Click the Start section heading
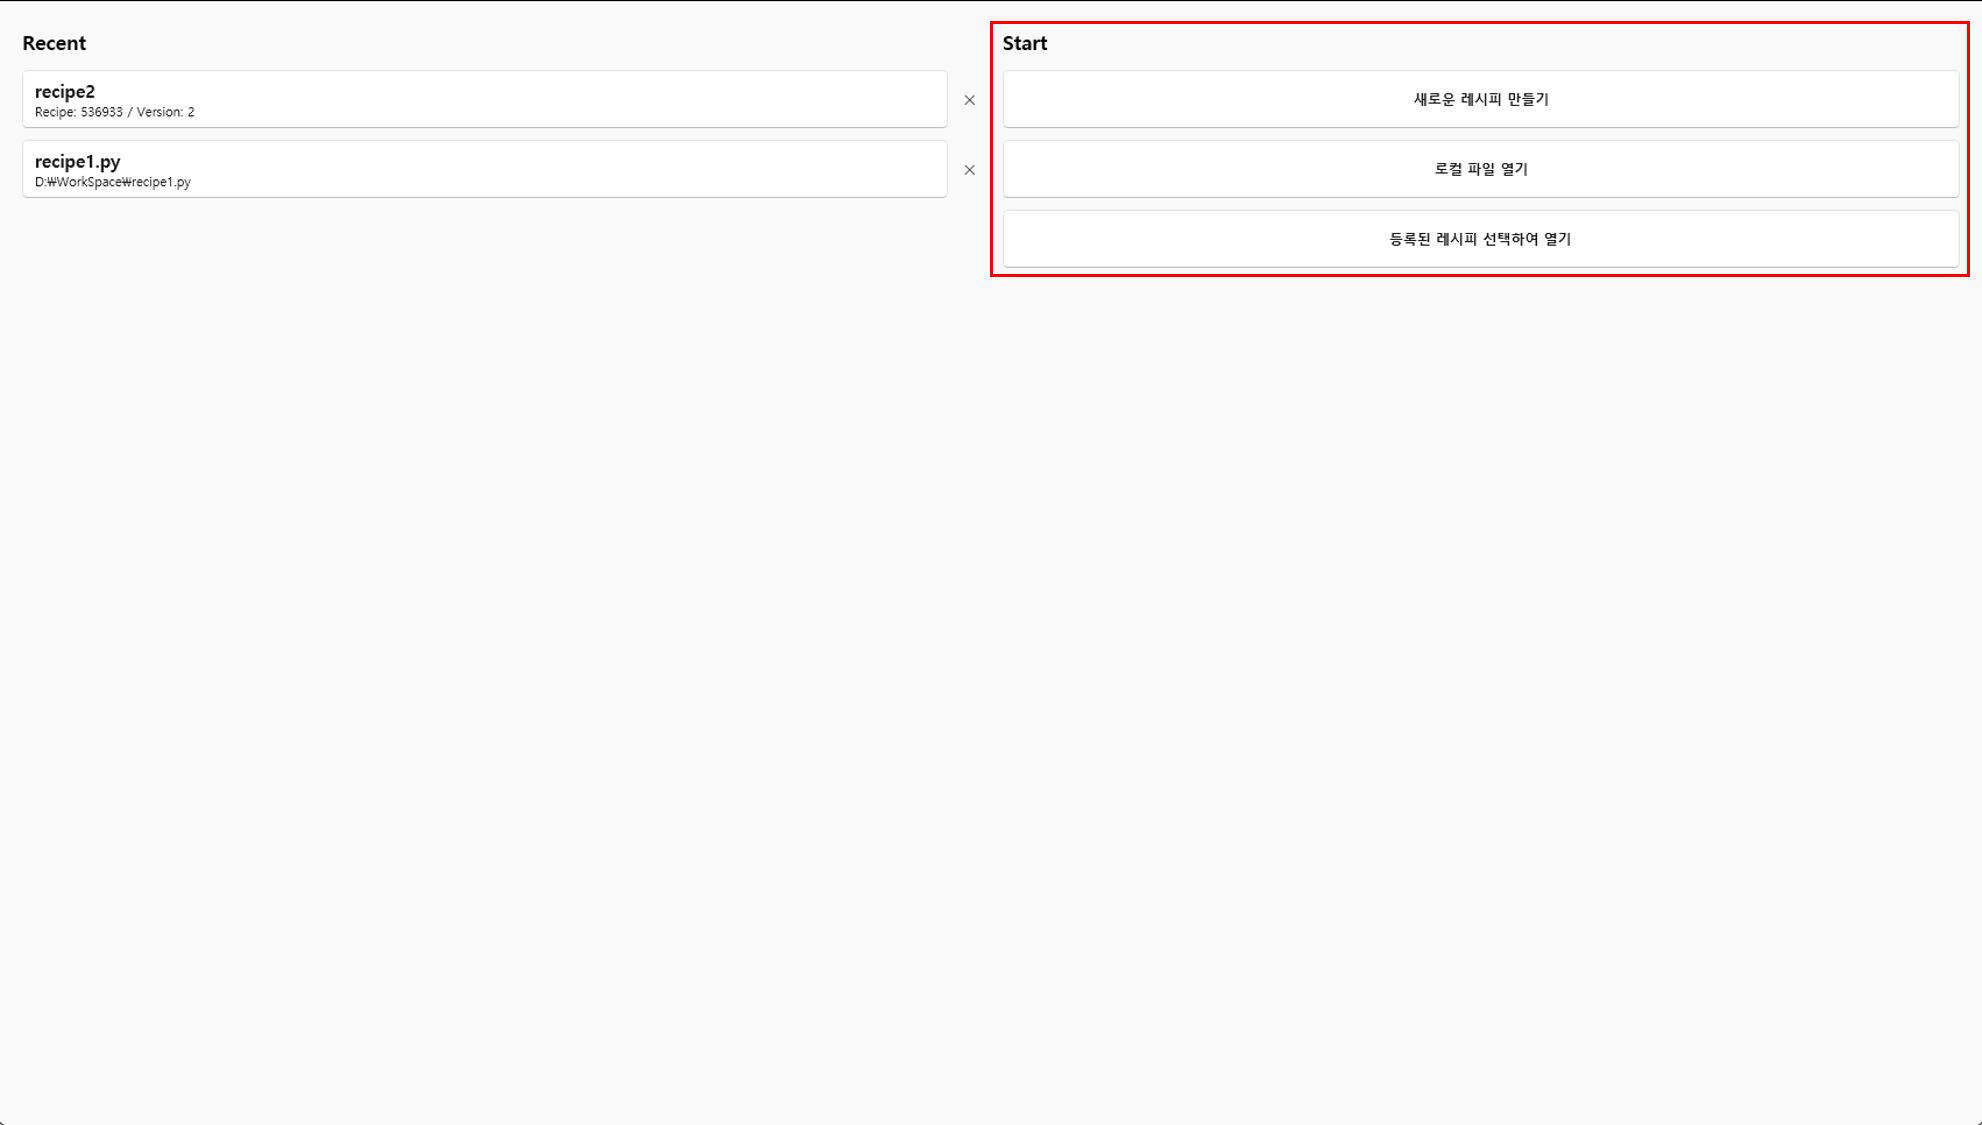The height and width of the screenshot is (1125, 1982). (x=1024, y=43)
